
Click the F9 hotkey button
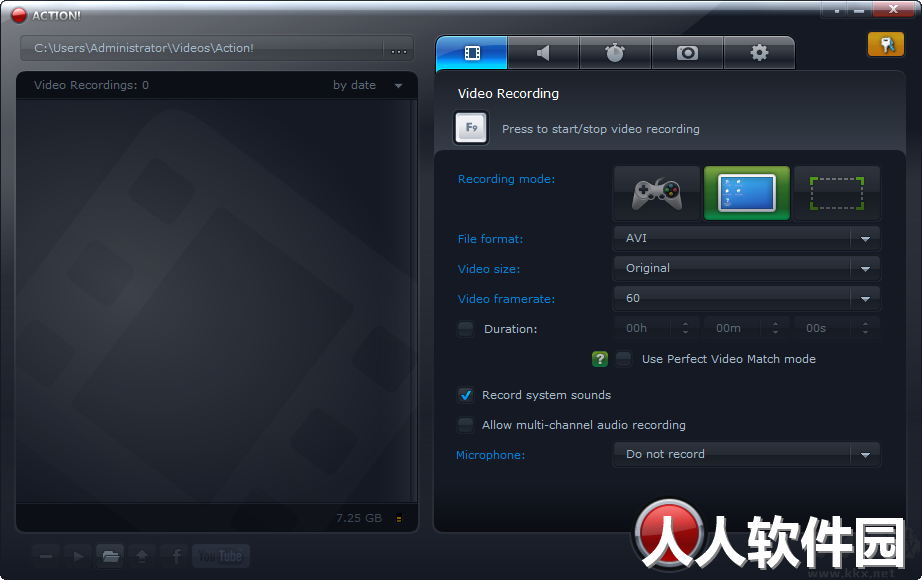point(471,128)
